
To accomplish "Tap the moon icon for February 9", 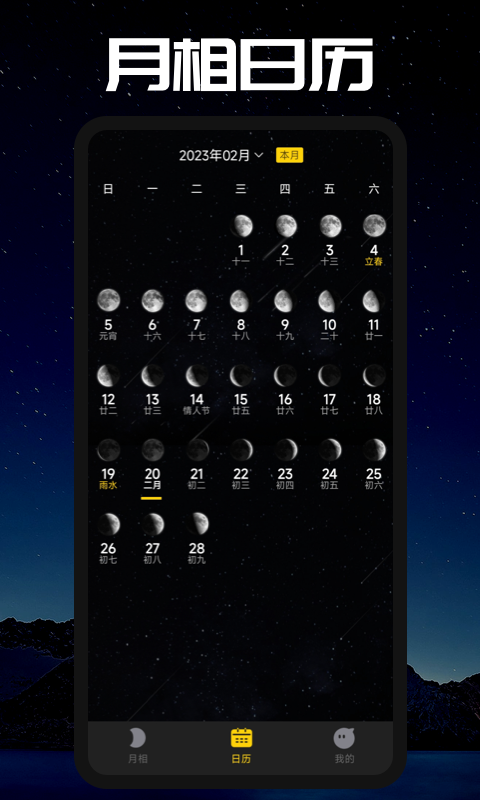I will click(286, 301).
